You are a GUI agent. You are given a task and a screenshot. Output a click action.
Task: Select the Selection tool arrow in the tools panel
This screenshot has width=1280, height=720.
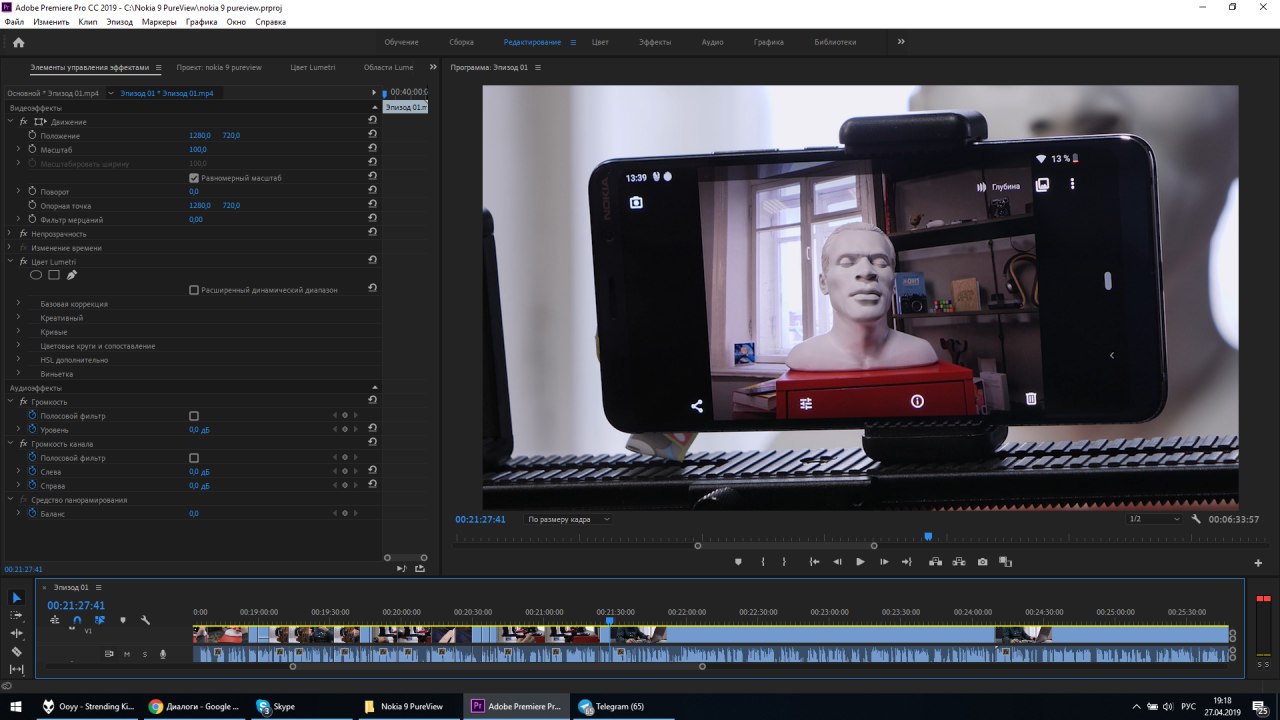point(16,598)
